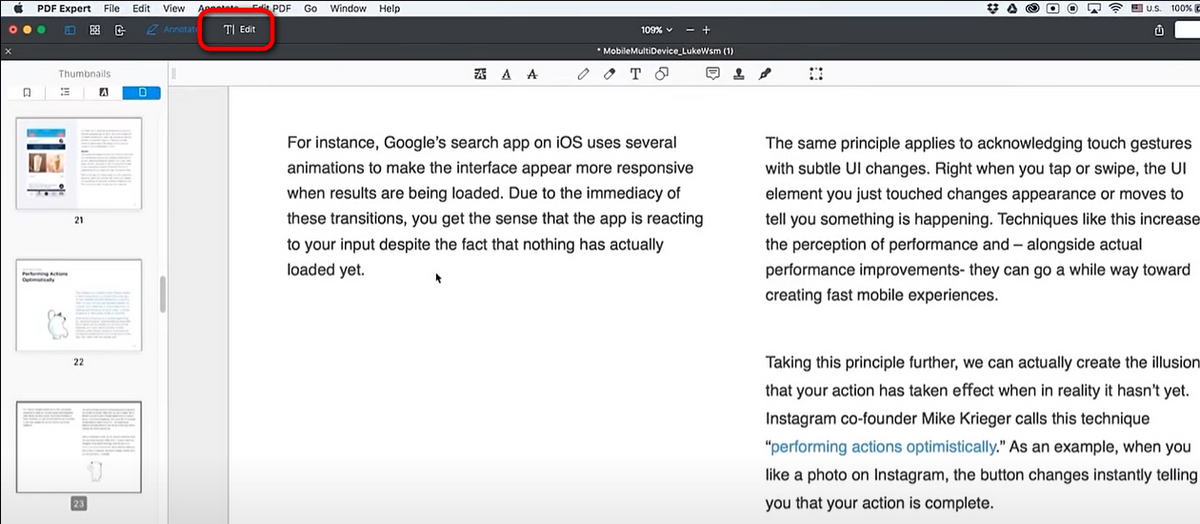
Task: Toggle the left sidebar panel
Action: click(70, 30)
